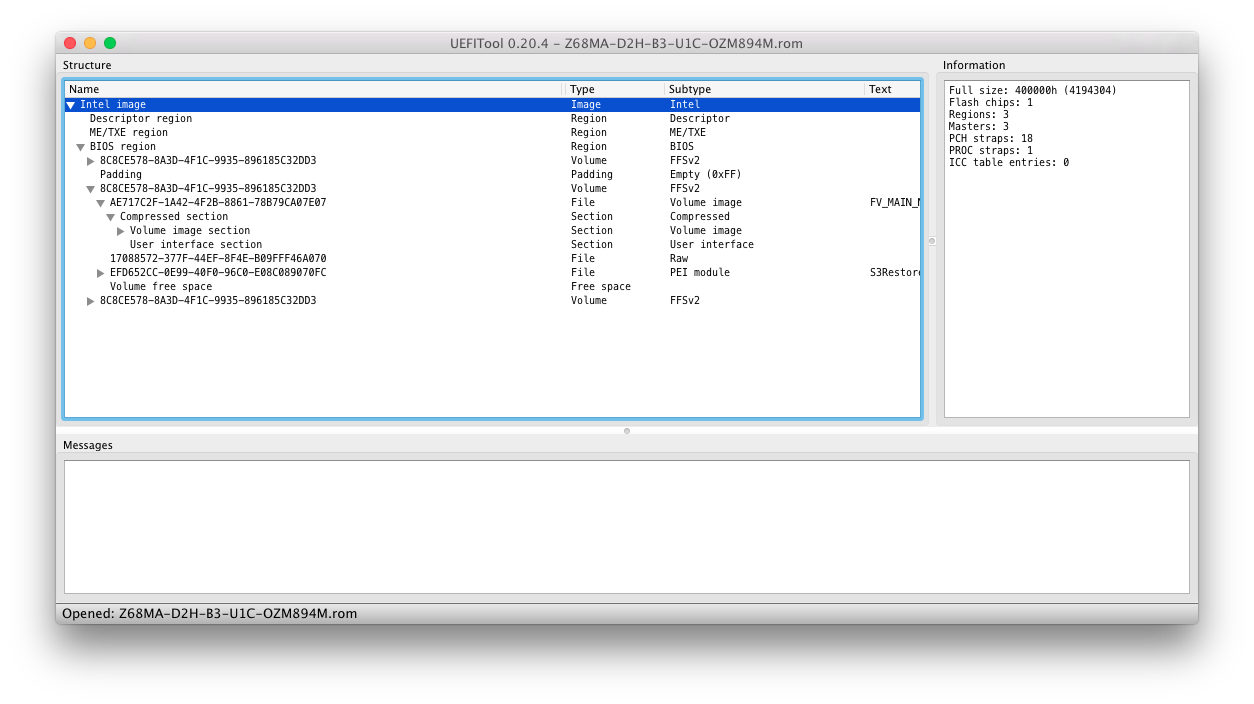The image size is (1254, 704).
Task: Select the Volume free space row
Action: (160, 287)
